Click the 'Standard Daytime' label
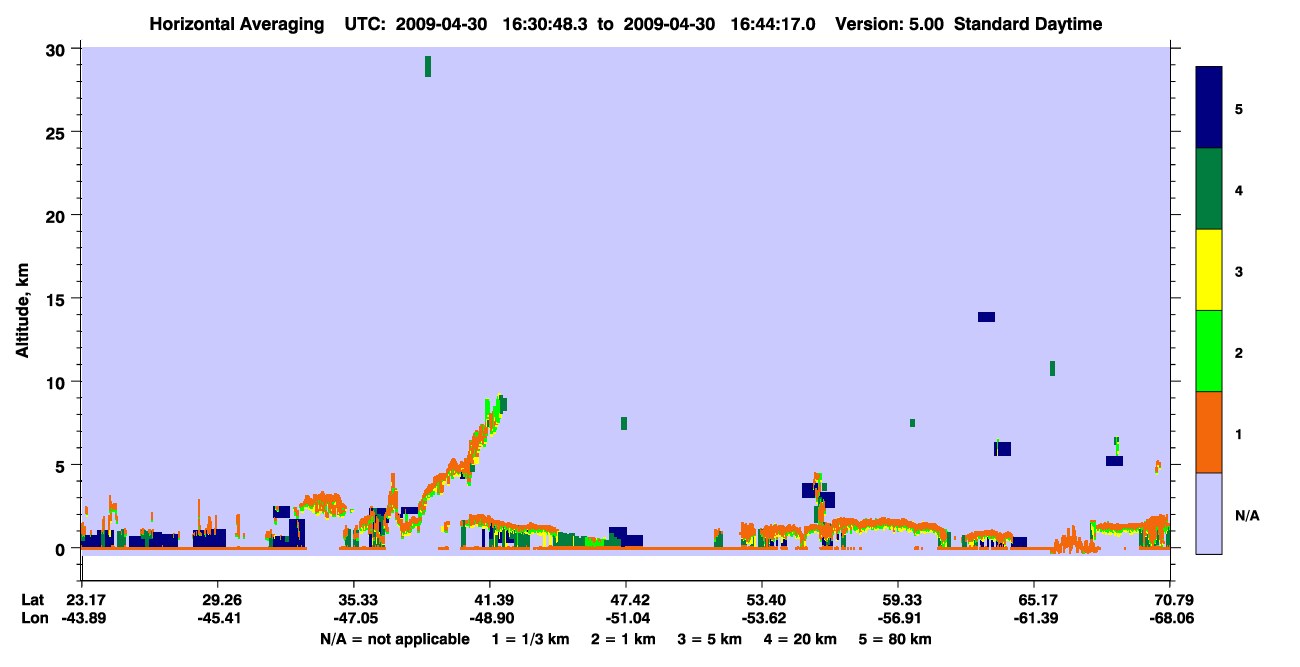Image resolution: width=1300 pixels, height=667 pixels. tap(1028, 24)
